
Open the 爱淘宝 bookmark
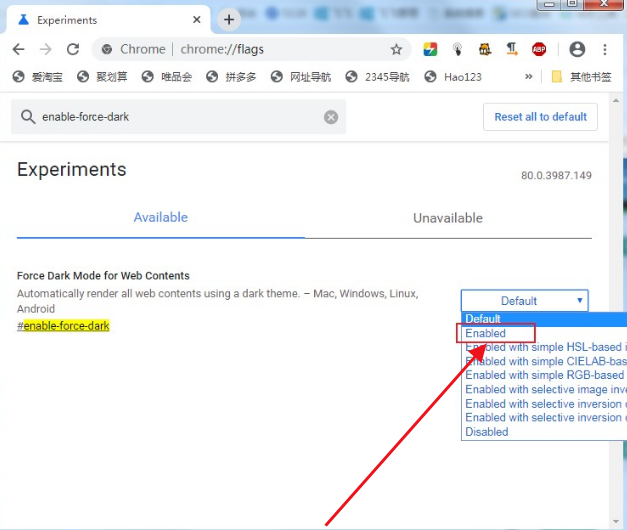[38, 76]
